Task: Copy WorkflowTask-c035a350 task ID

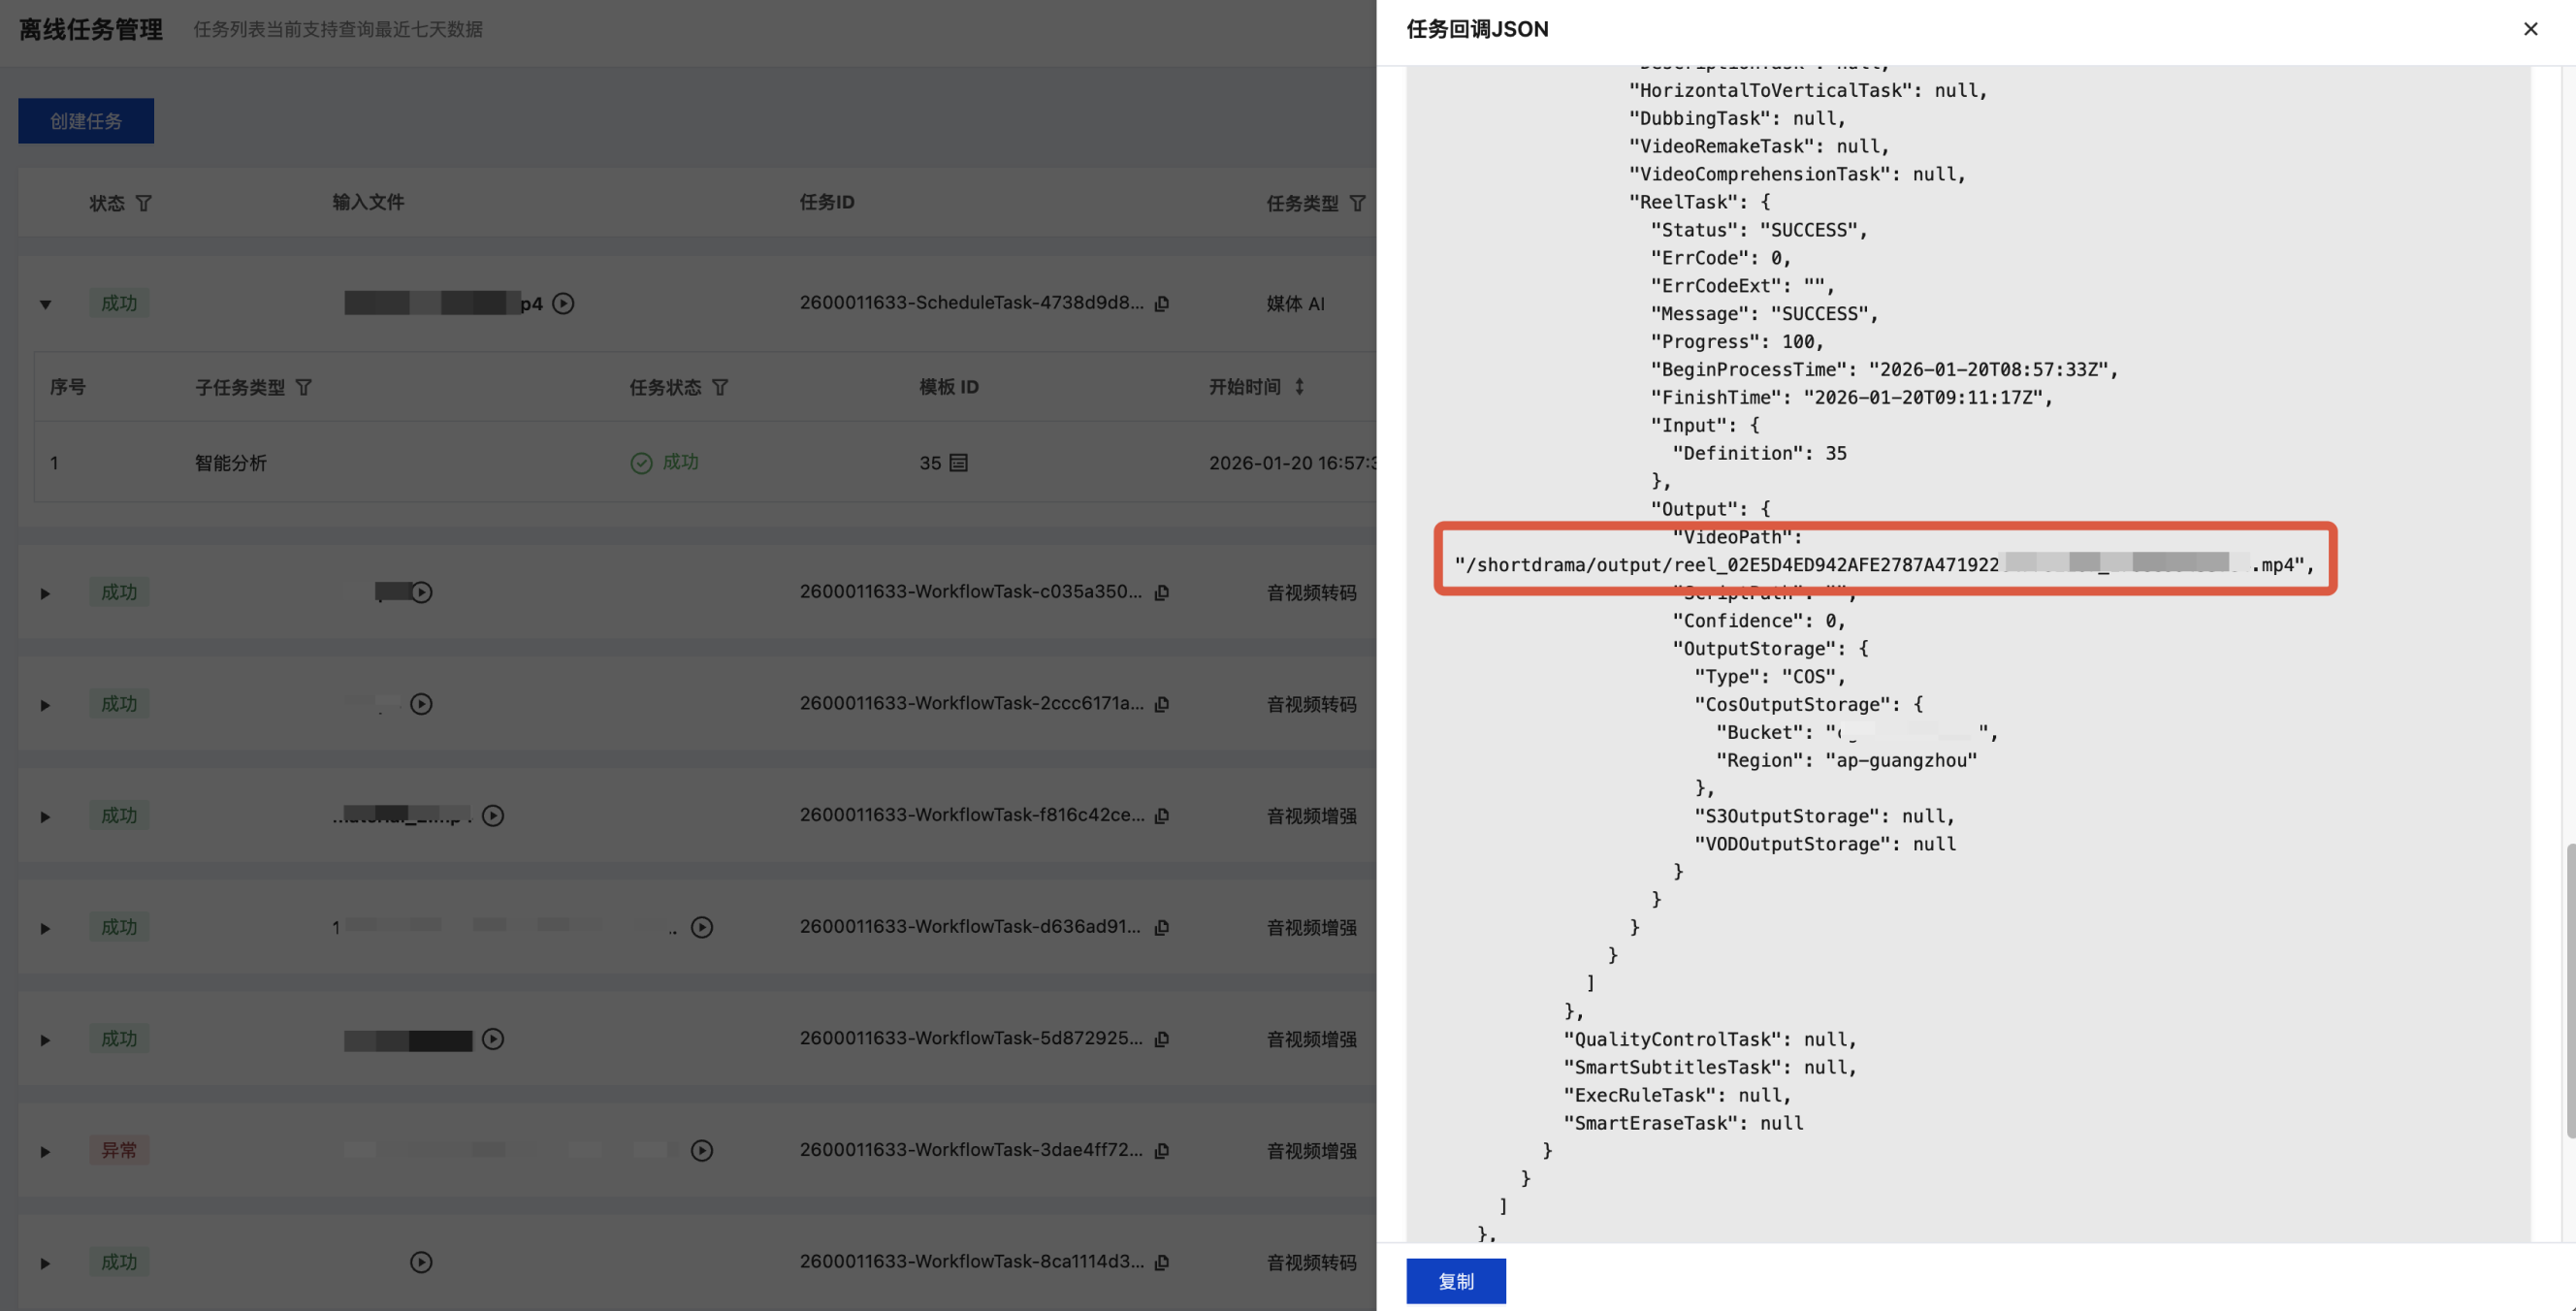Action: (x=1162, y=592)
